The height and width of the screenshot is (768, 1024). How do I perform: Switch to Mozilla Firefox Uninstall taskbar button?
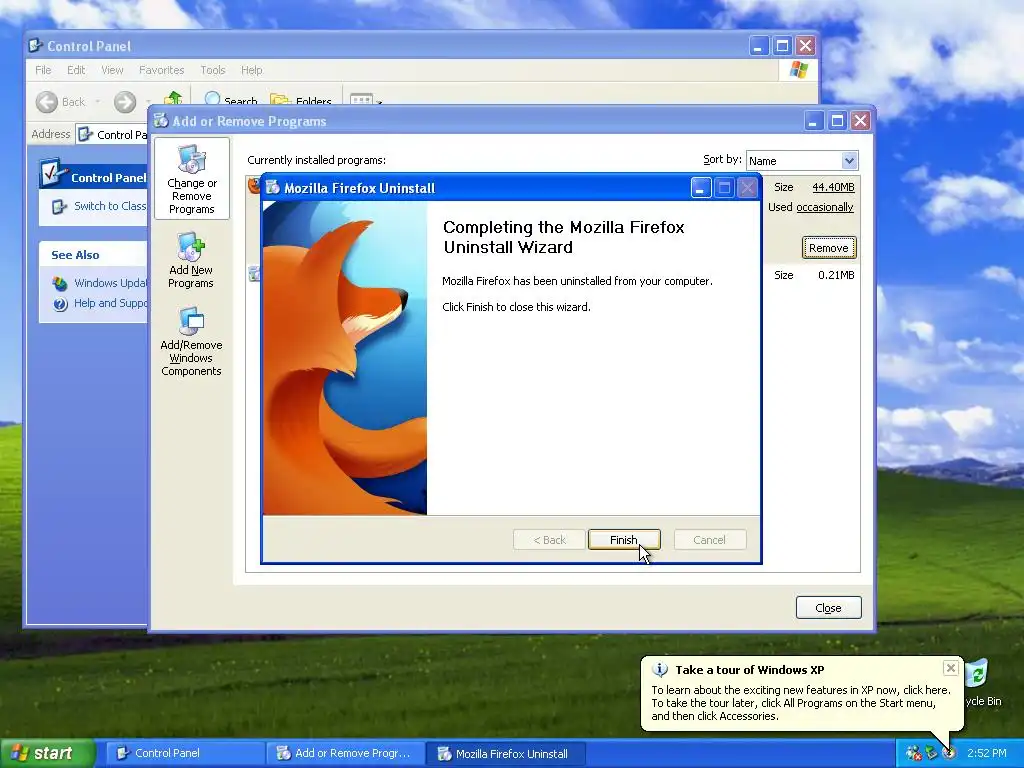tap(507, 753)
